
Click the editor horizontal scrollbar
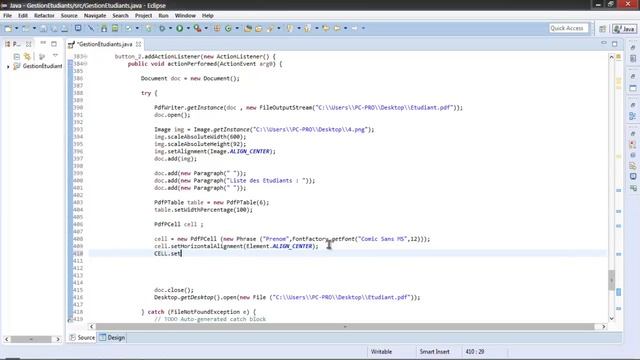pyautogui.click(x=345, y=327)
